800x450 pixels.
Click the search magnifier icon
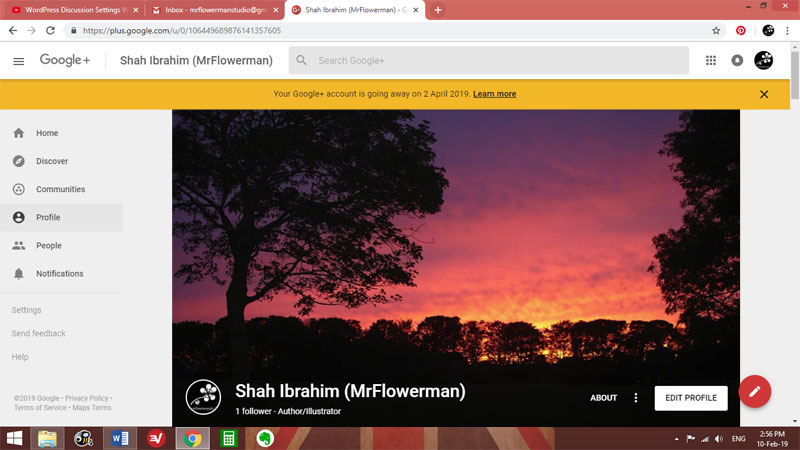[302, 60]
